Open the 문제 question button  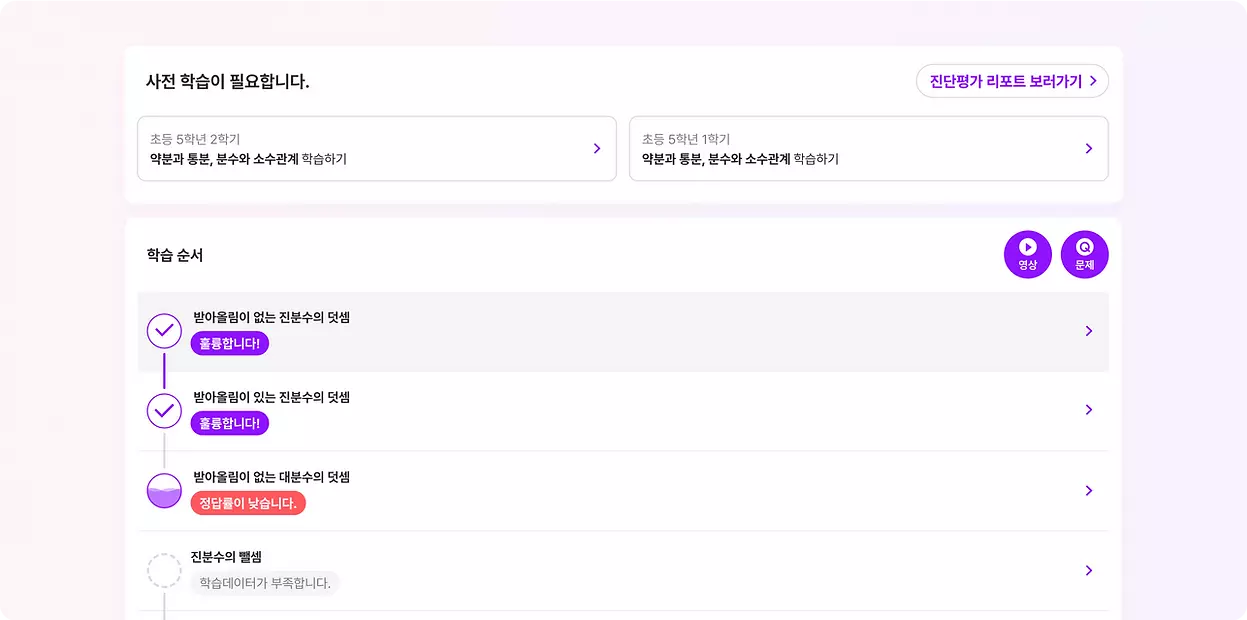tap(1085, 255)
